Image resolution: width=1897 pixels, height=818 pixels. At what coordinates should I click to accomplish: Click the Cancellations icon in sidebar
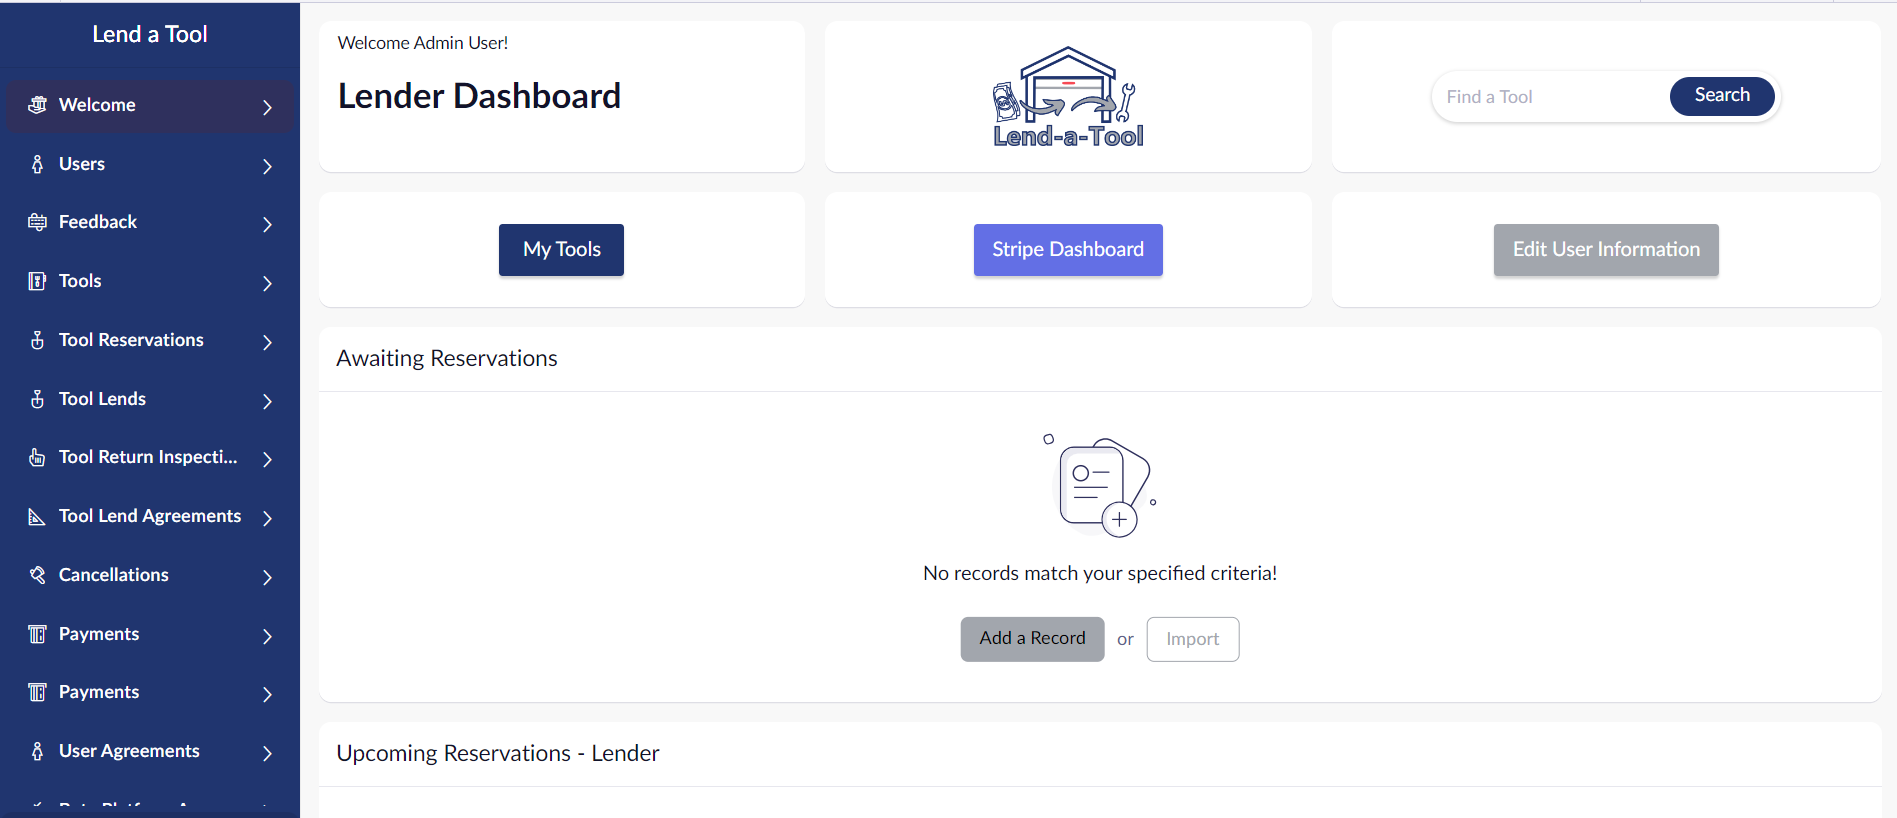(38, 575)
